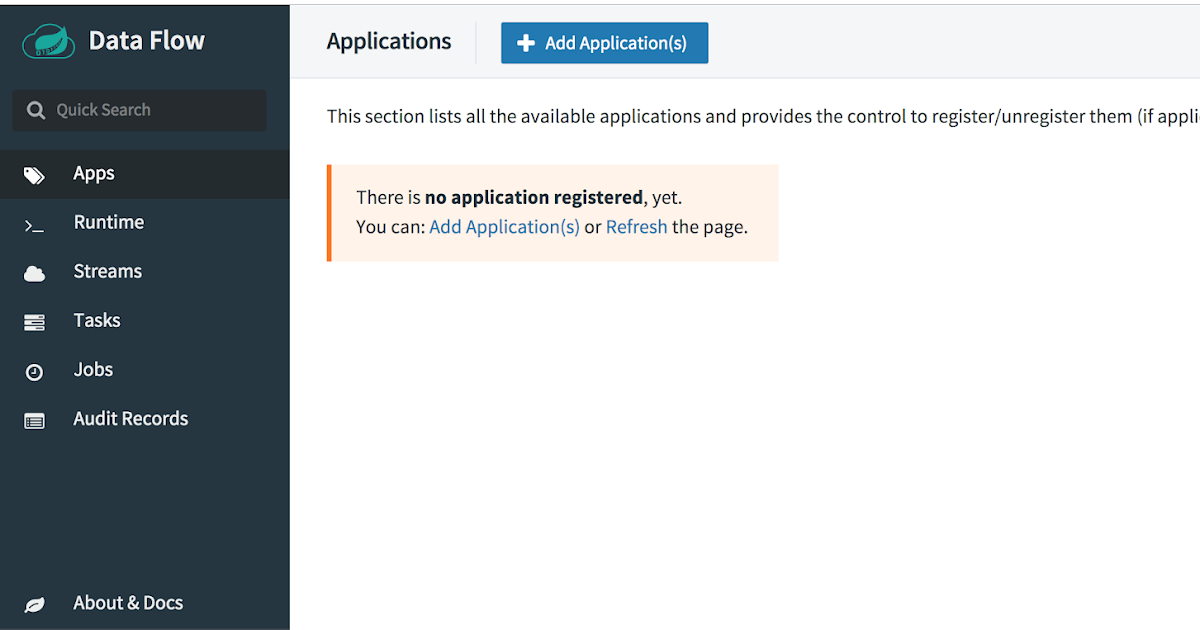Open About & Docs at sidebar bottom
Viewport: 1200px width, 630px height.
[x=128, y=602]
